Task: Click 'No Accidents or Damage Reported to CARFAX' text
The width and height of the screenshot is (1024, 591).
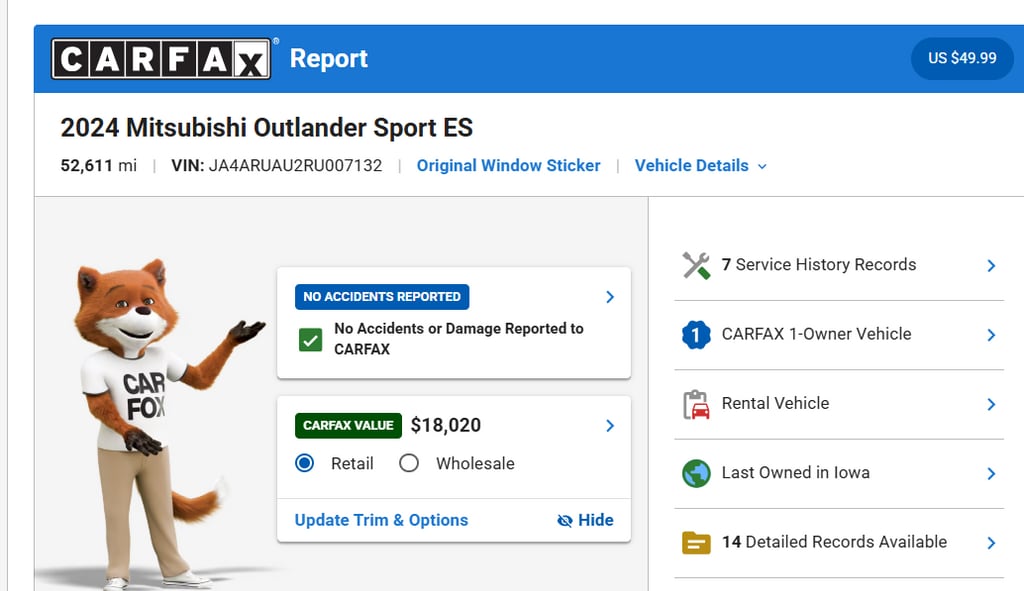Action: tap(458, 339)
